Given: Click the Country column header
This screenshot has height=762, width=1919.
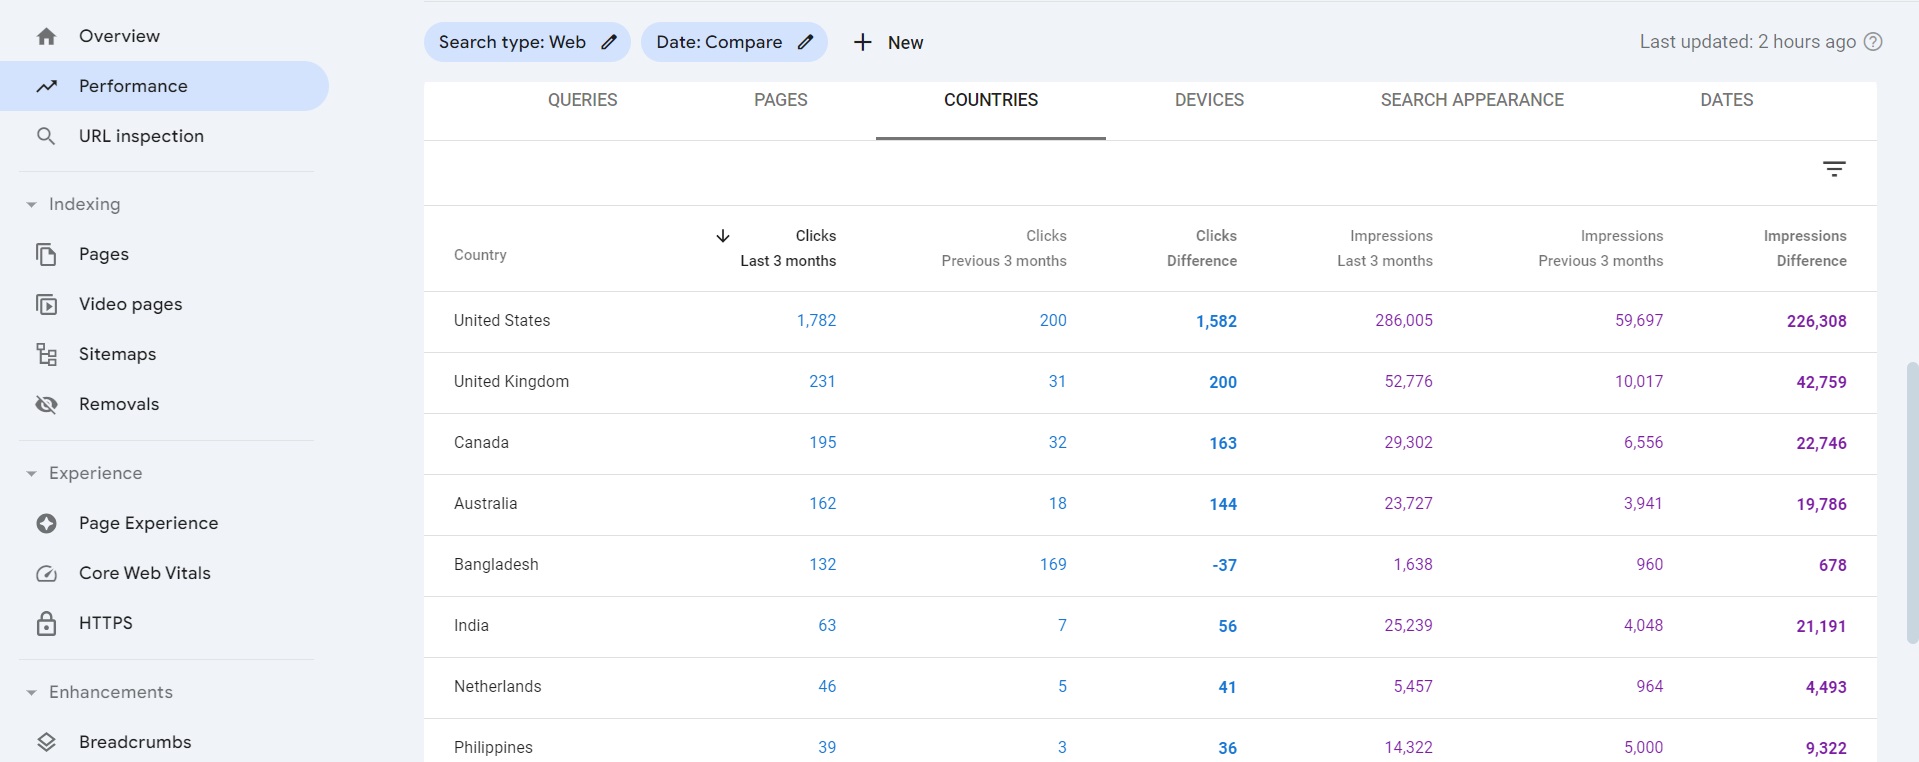Looking at the screenshot, I should point(480,255).
